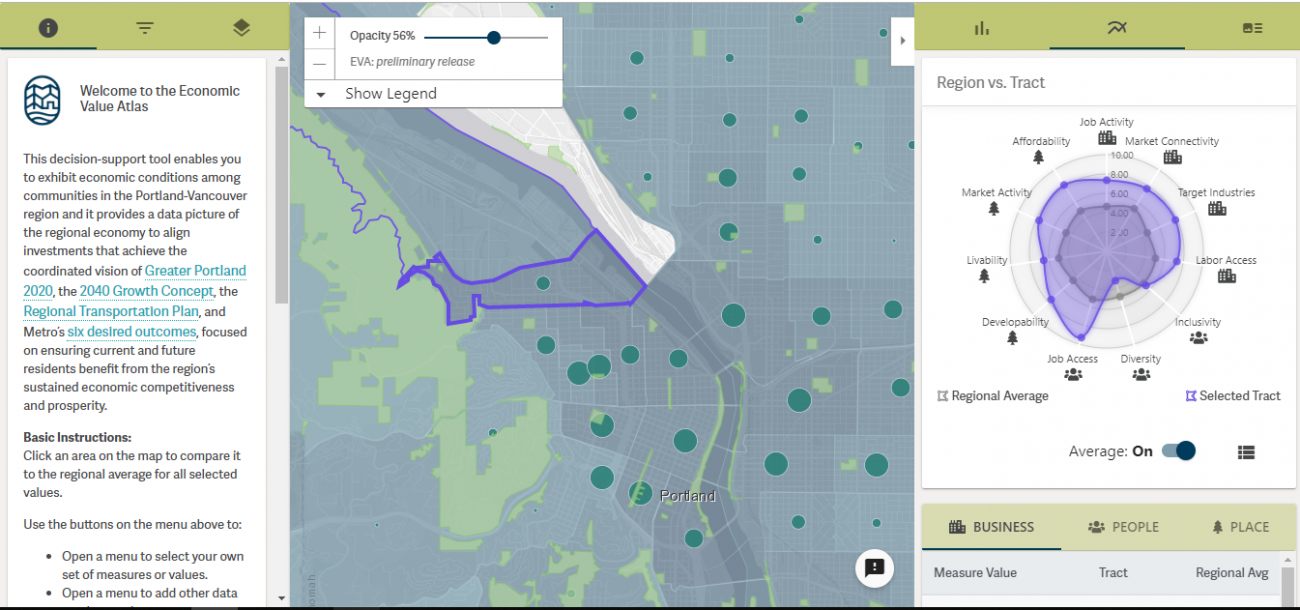Open the info tab icon
The width and height of the screenshot is (1300, 610).
point(48,28)
